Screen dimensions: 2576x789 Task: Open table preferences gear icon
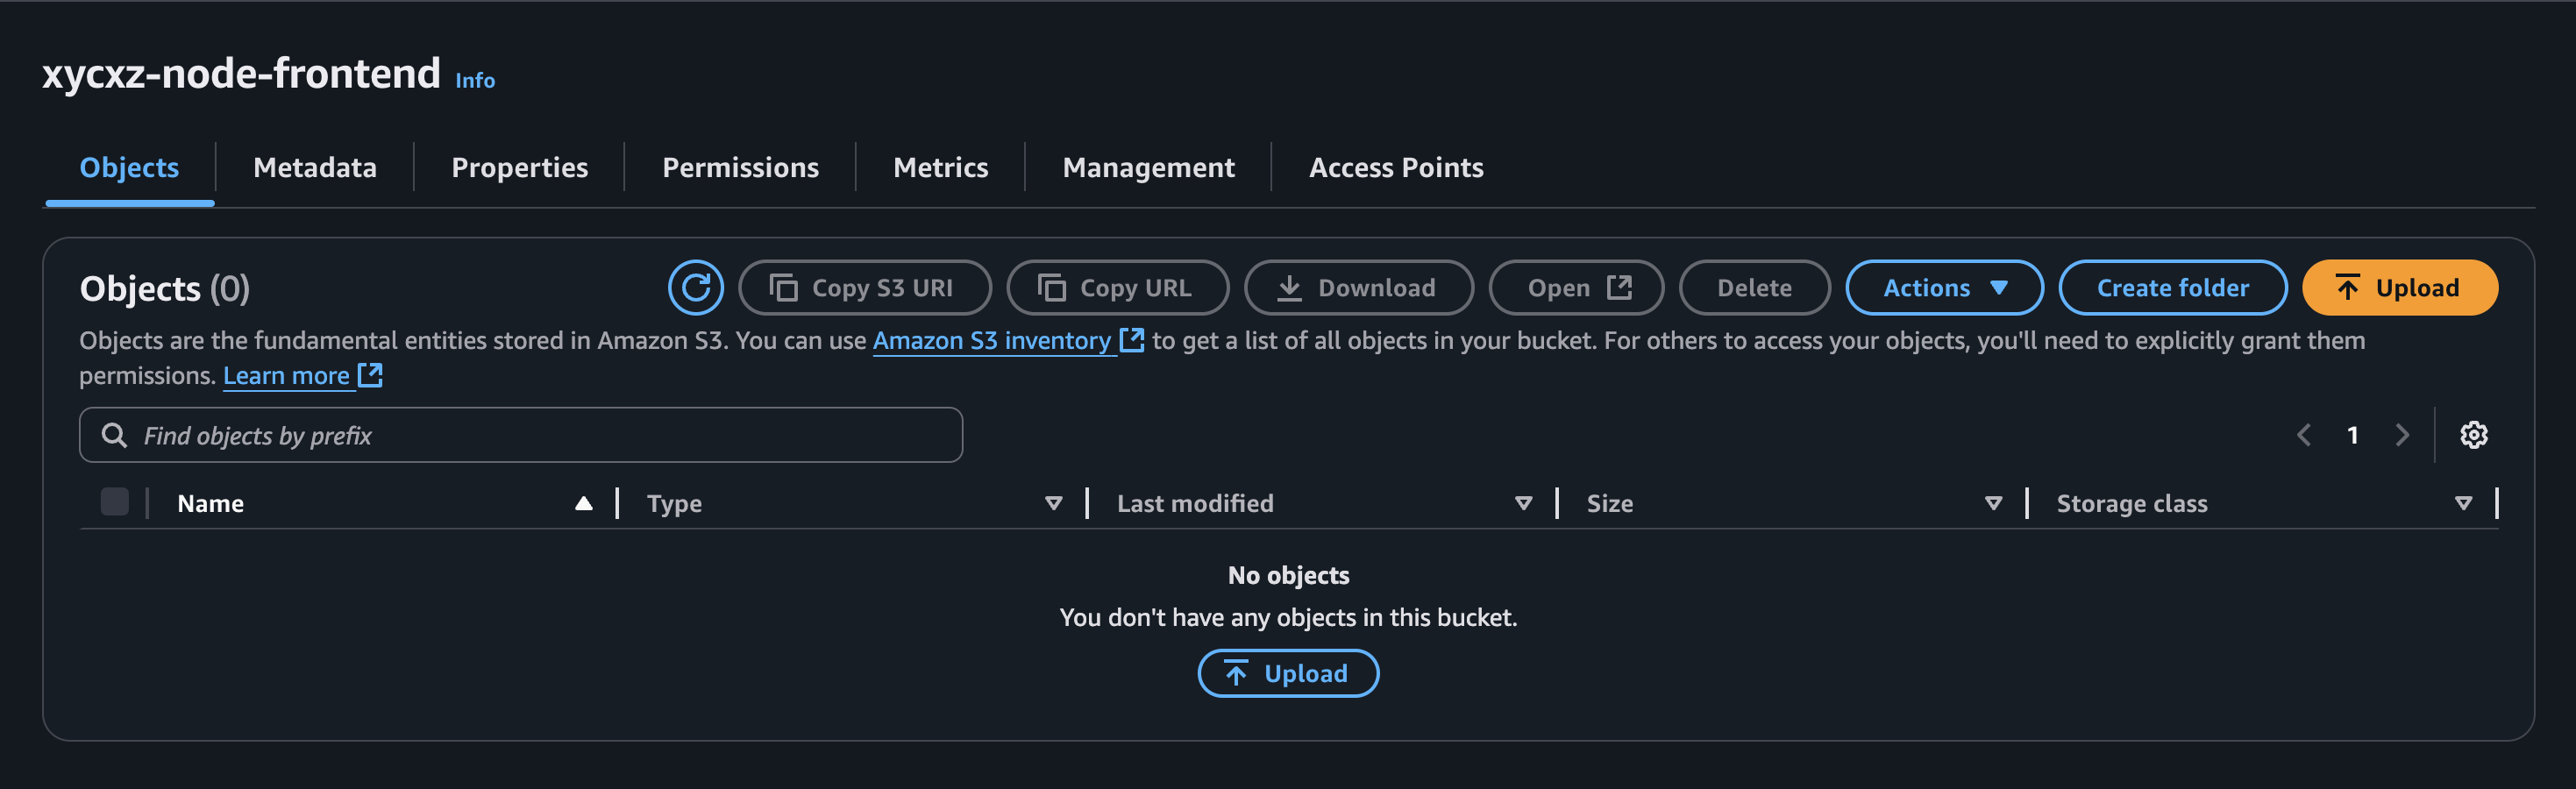pos(2473,435)
